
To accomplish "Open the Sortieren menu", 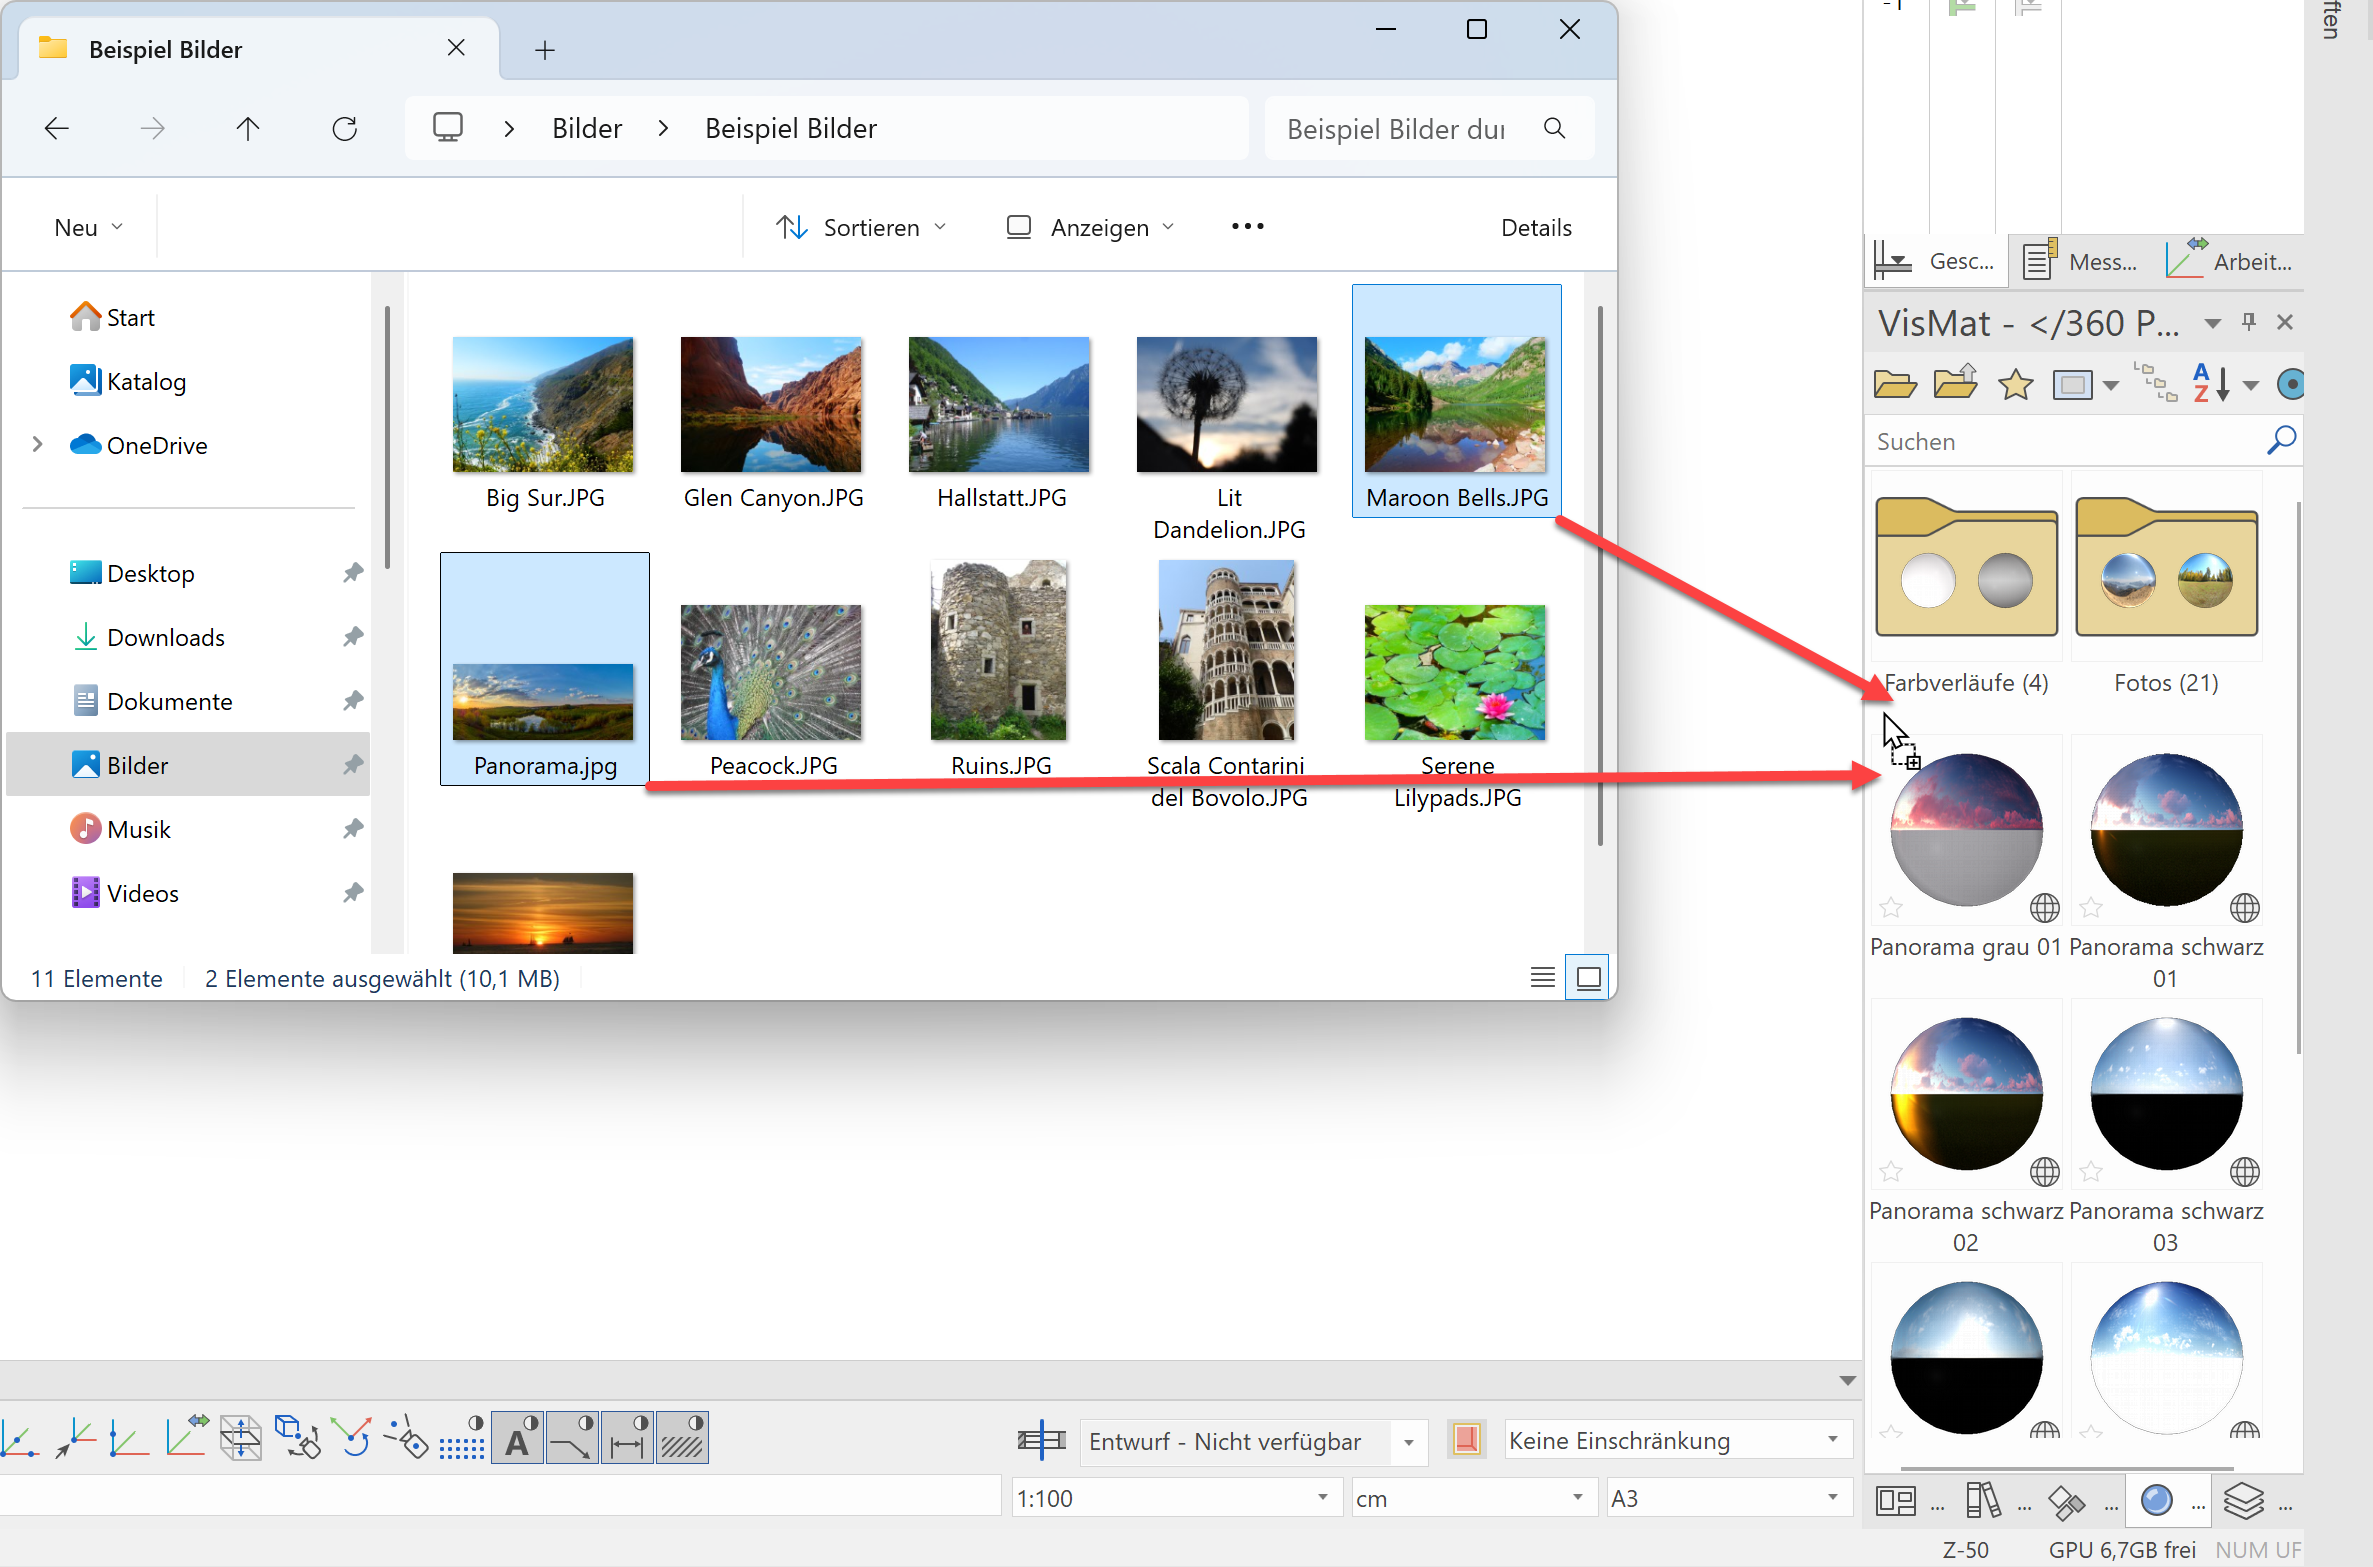I will tap(861, 227).
